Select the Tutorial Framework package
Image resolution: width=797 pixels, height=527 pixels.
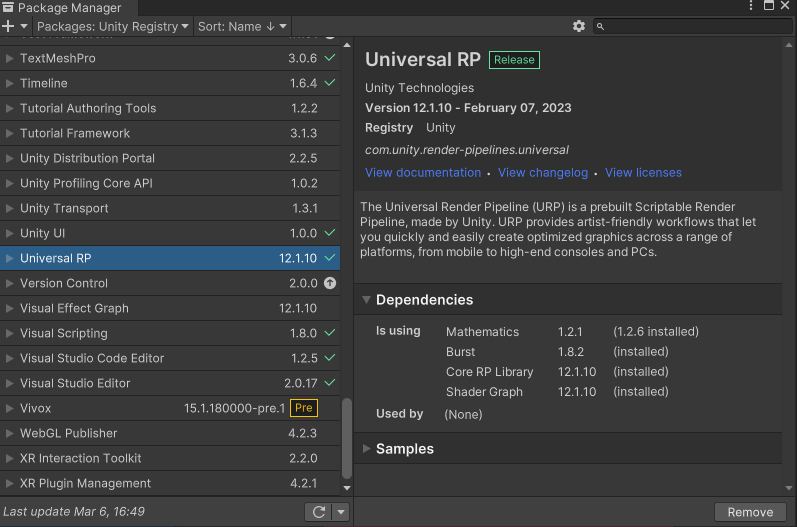170,133
